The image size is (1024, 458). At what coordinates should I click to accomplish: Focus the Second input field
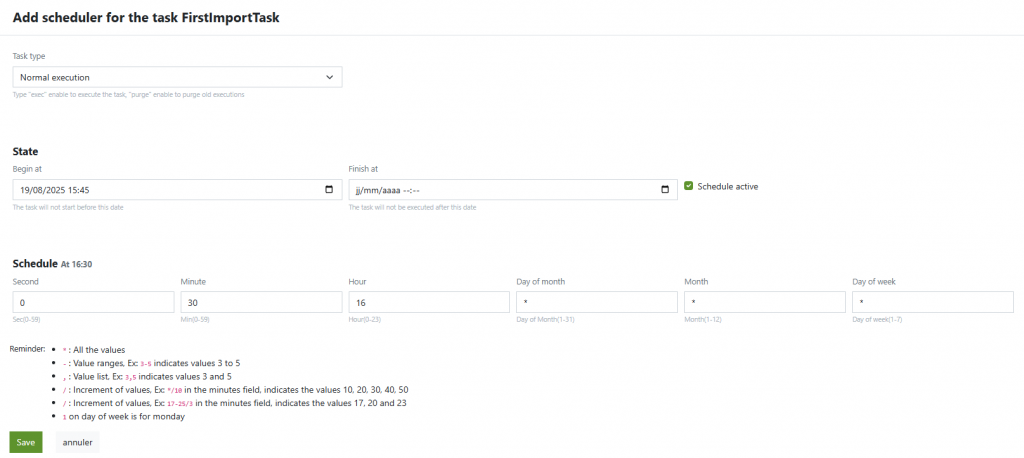point(93,302)
